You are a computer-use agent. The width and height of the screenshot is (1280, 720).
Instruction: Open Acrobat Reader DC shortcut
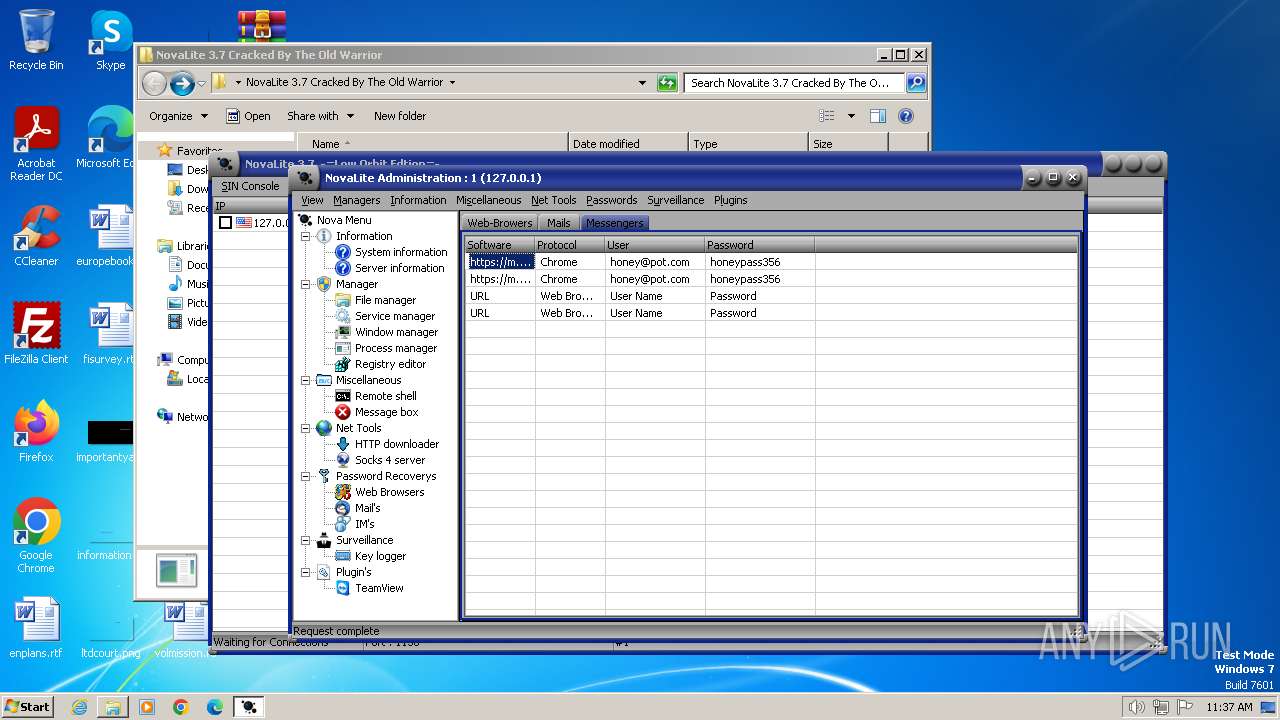point(36,145)
